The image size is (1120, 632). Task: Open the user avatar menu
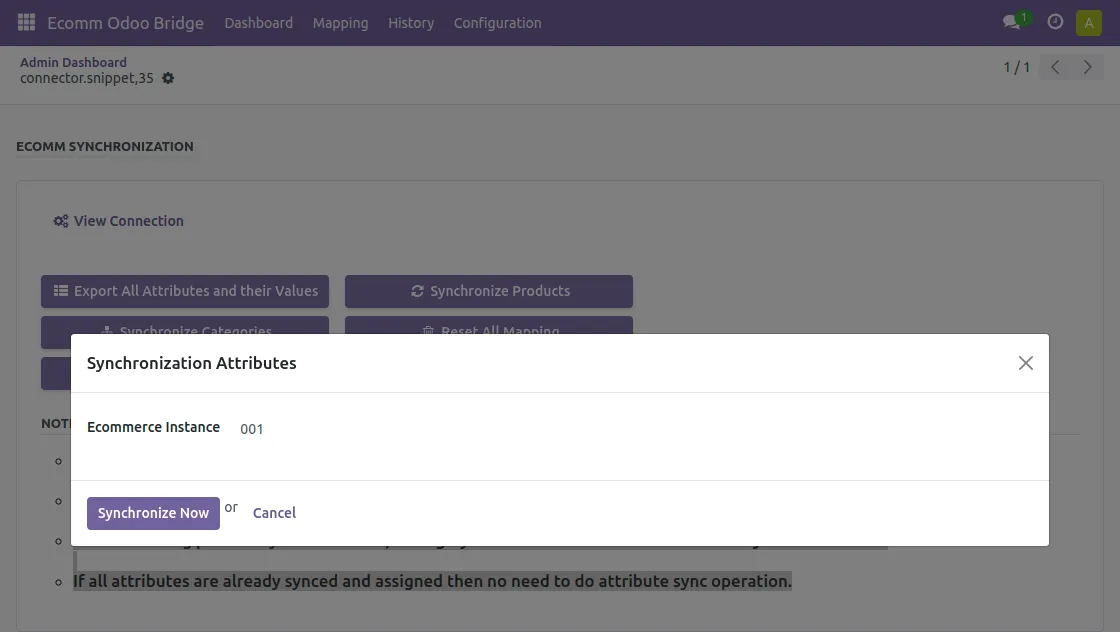coord(1088,21)
